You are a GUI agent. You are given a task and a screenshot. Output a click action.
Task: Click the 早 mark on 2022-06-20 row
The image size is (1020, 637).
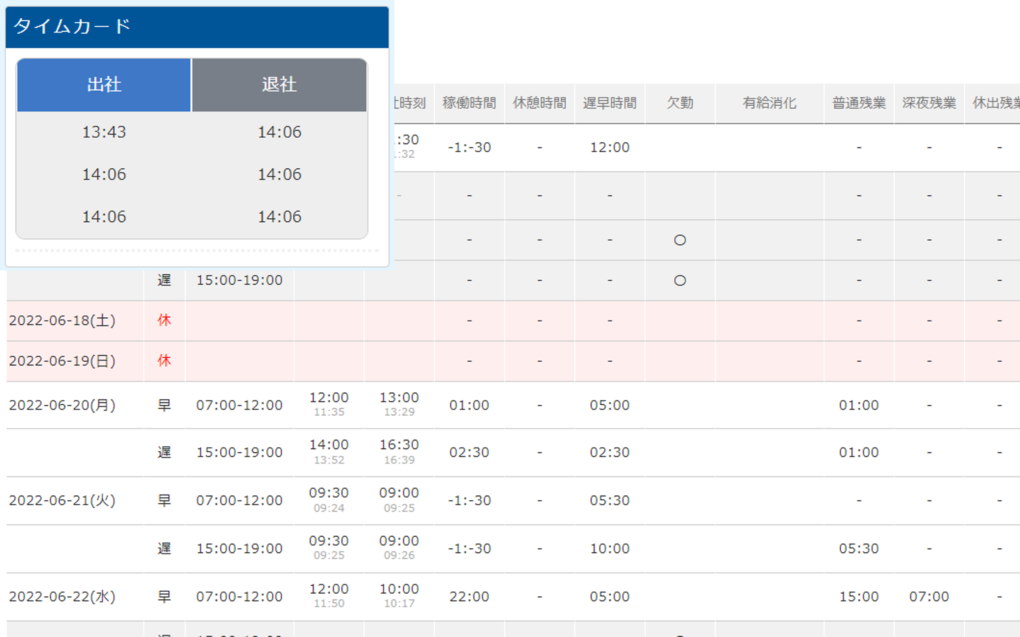click(x=164, y=405)
